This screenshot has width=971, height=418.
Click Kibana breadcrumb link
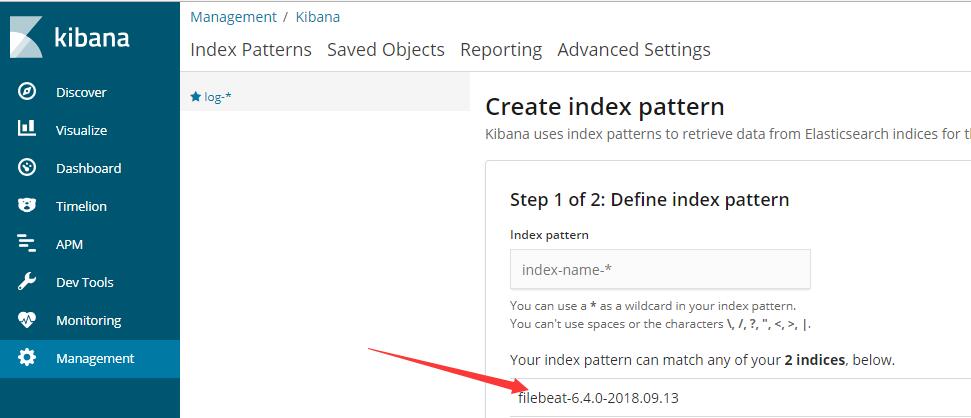point(318,17)
